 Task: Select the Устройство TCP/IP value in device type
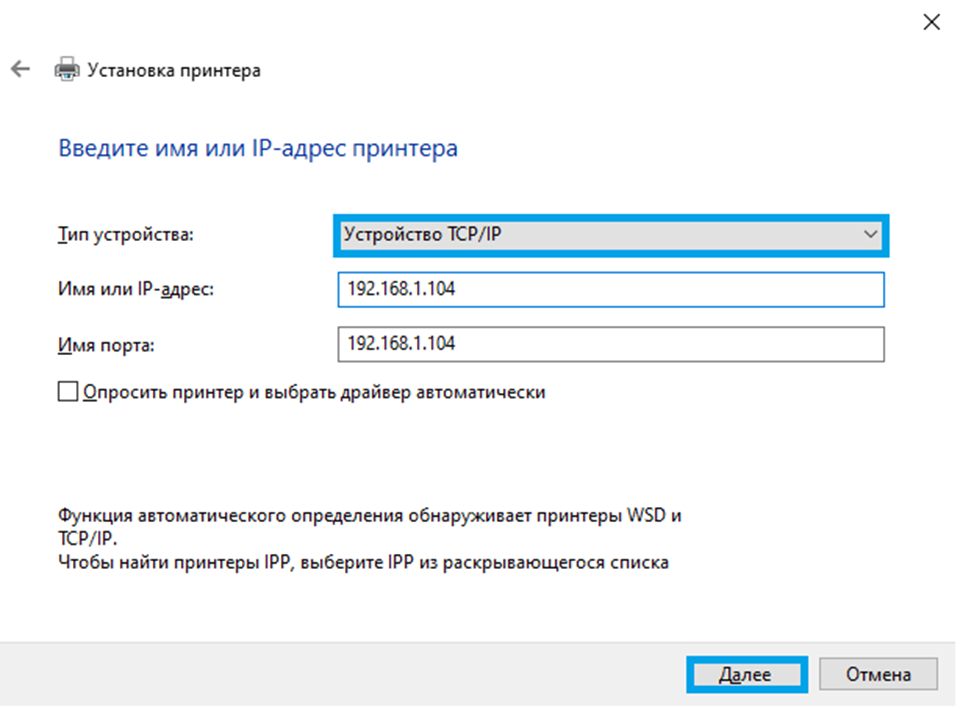coord(420,235)
